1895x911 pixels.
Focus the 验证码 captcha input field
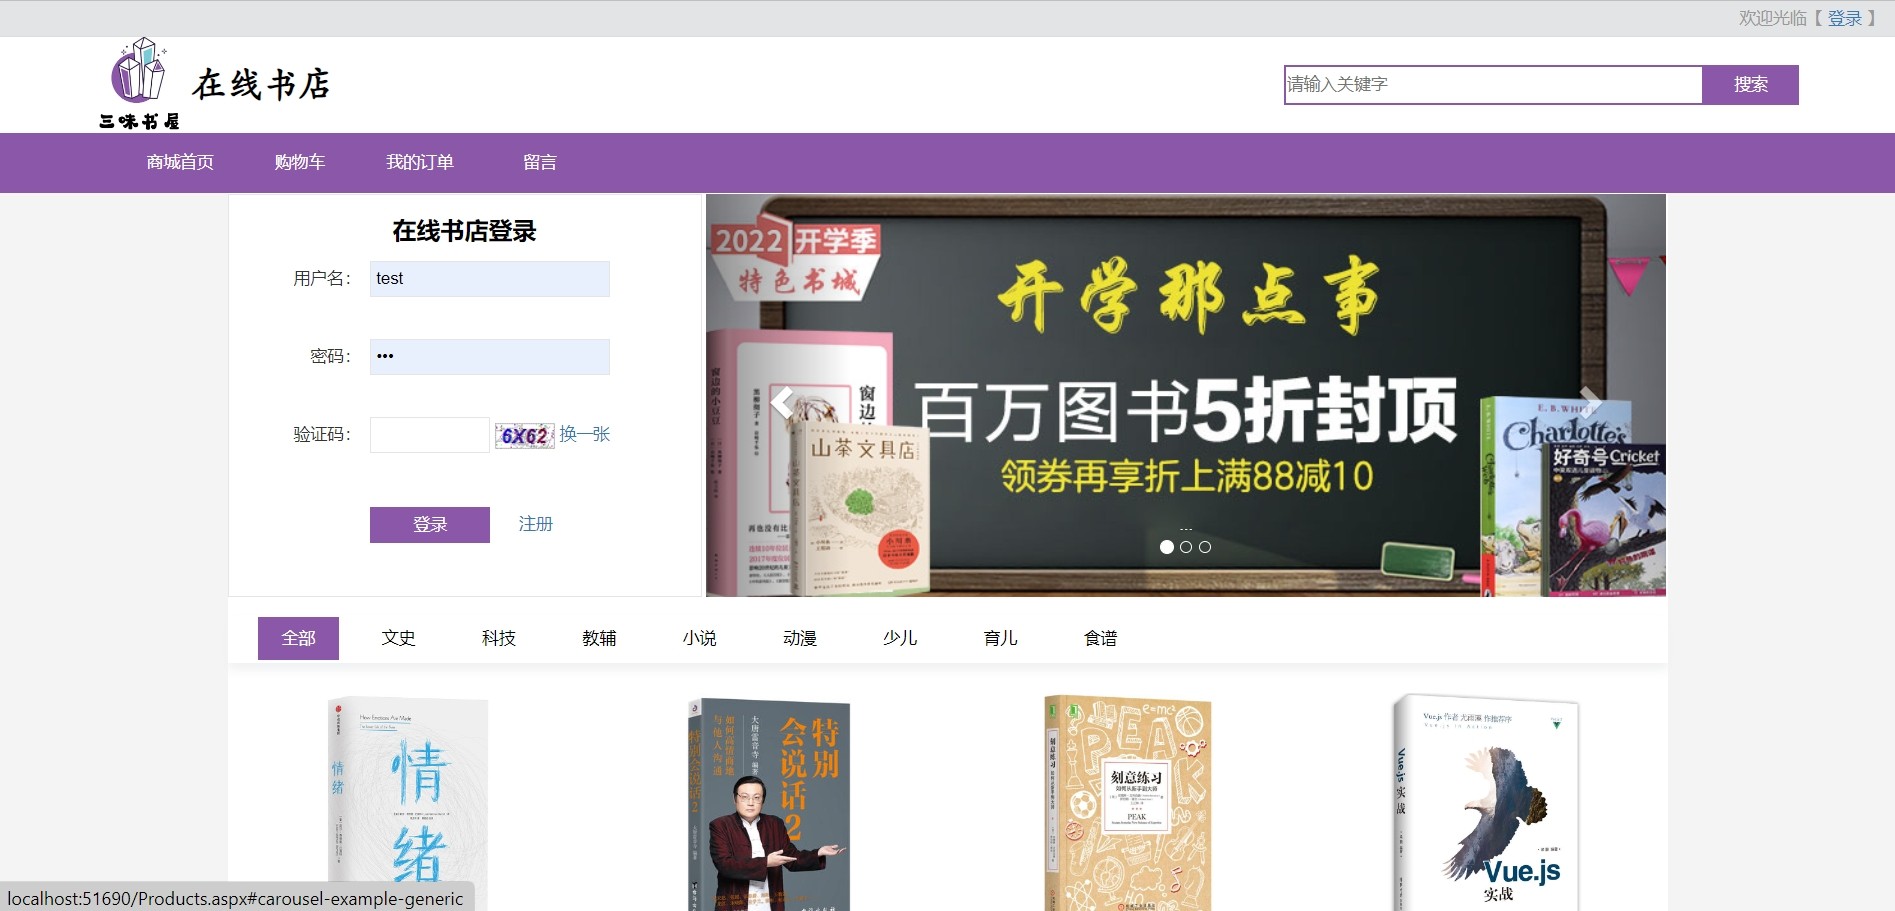pyautogui.click(x=430, y=435)
